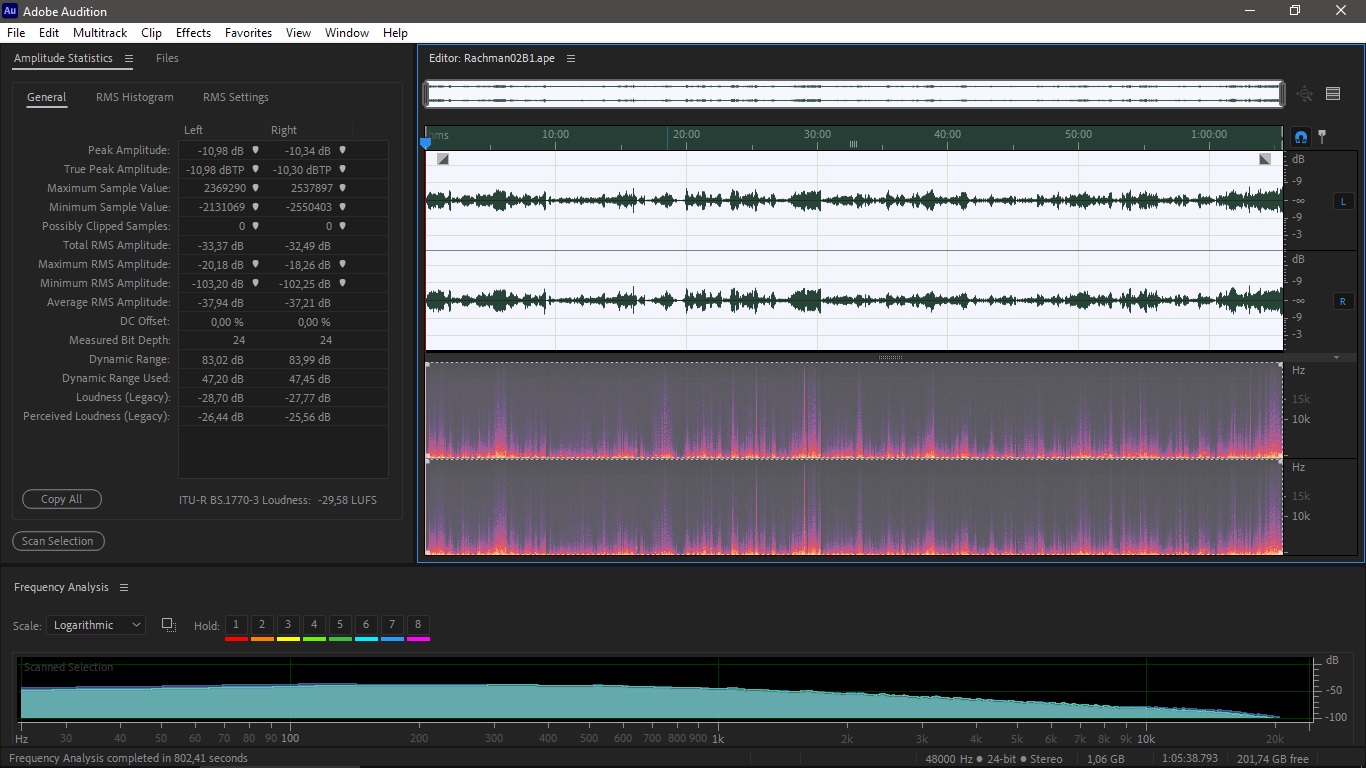Switch to the RMS Histogram tab
Viewport: 1366px width, 768px height.
[135, 97]
